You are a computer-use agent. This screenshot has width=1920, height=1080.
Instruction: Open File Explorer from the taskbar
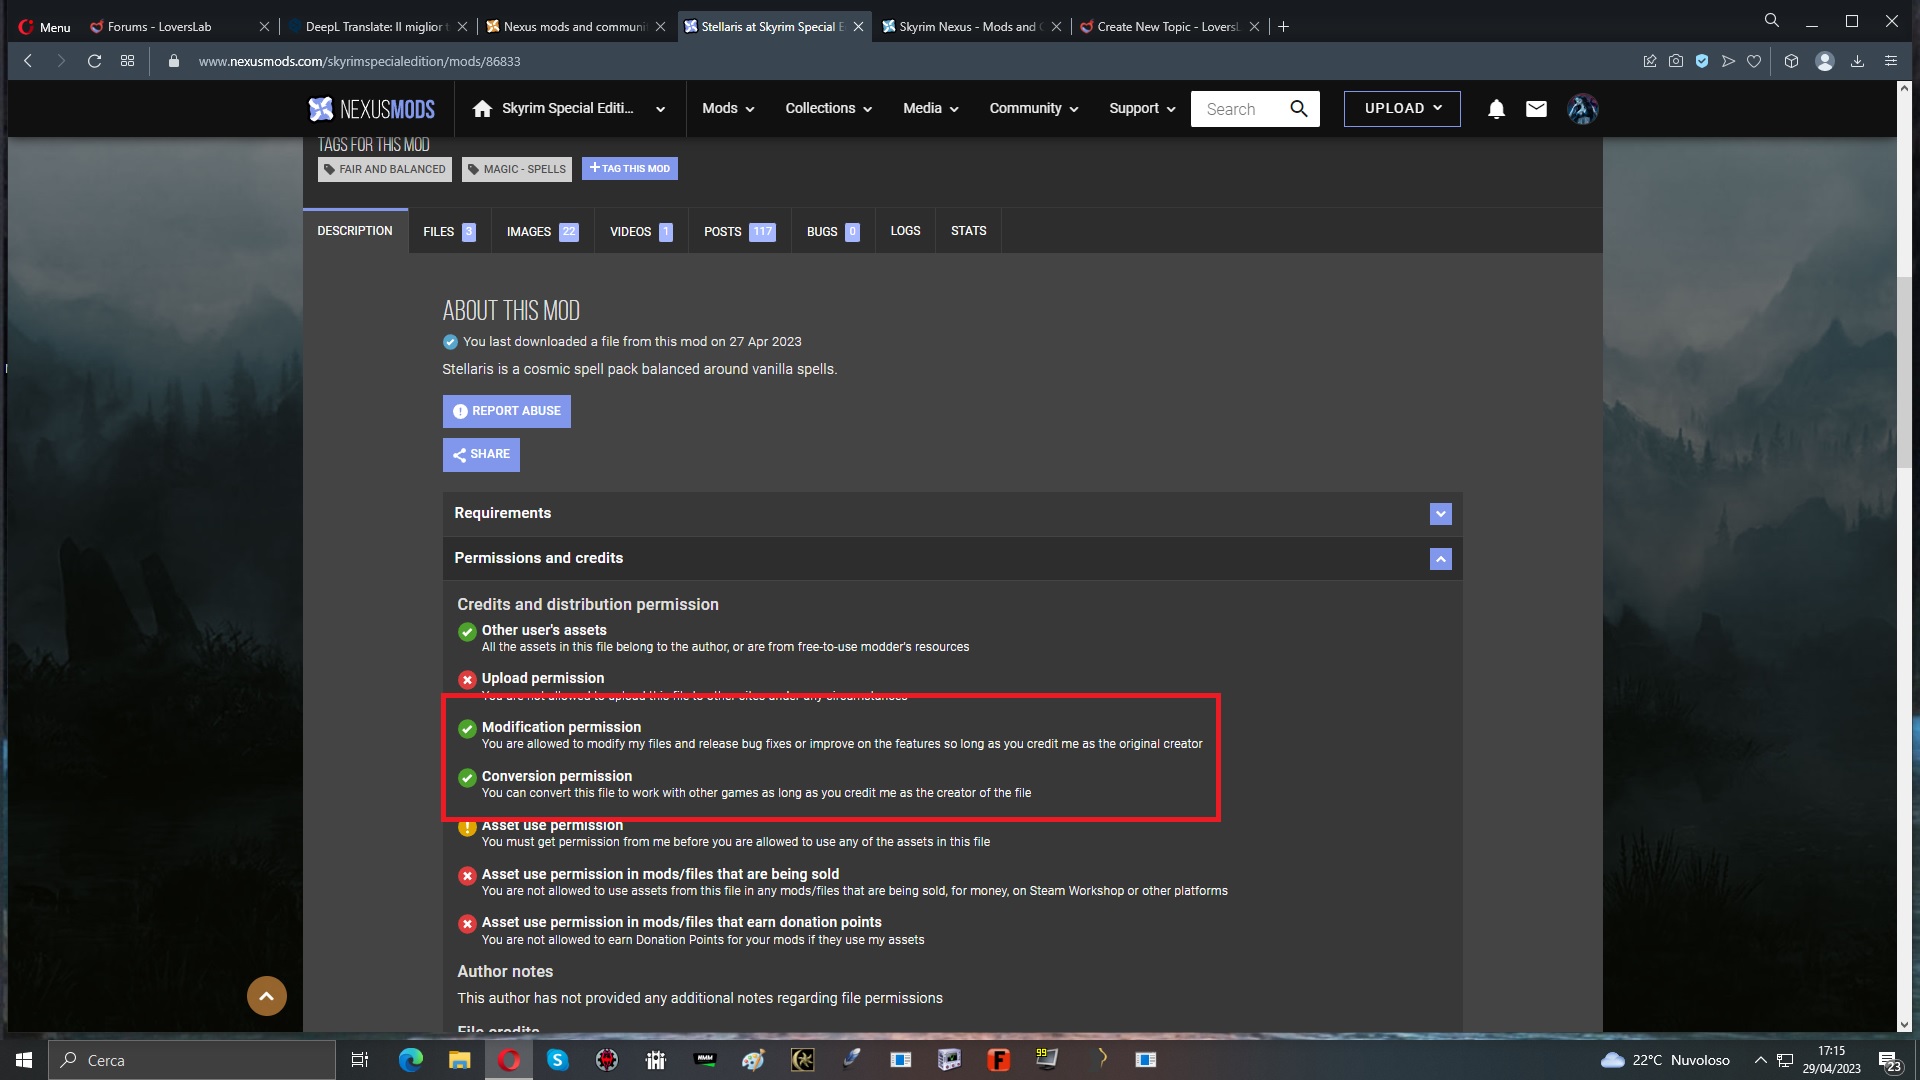pos(459,1060)
